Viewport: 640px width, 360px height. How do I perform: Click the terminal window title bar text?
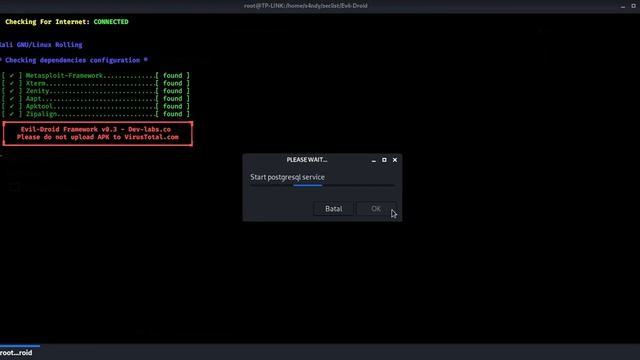306,6
